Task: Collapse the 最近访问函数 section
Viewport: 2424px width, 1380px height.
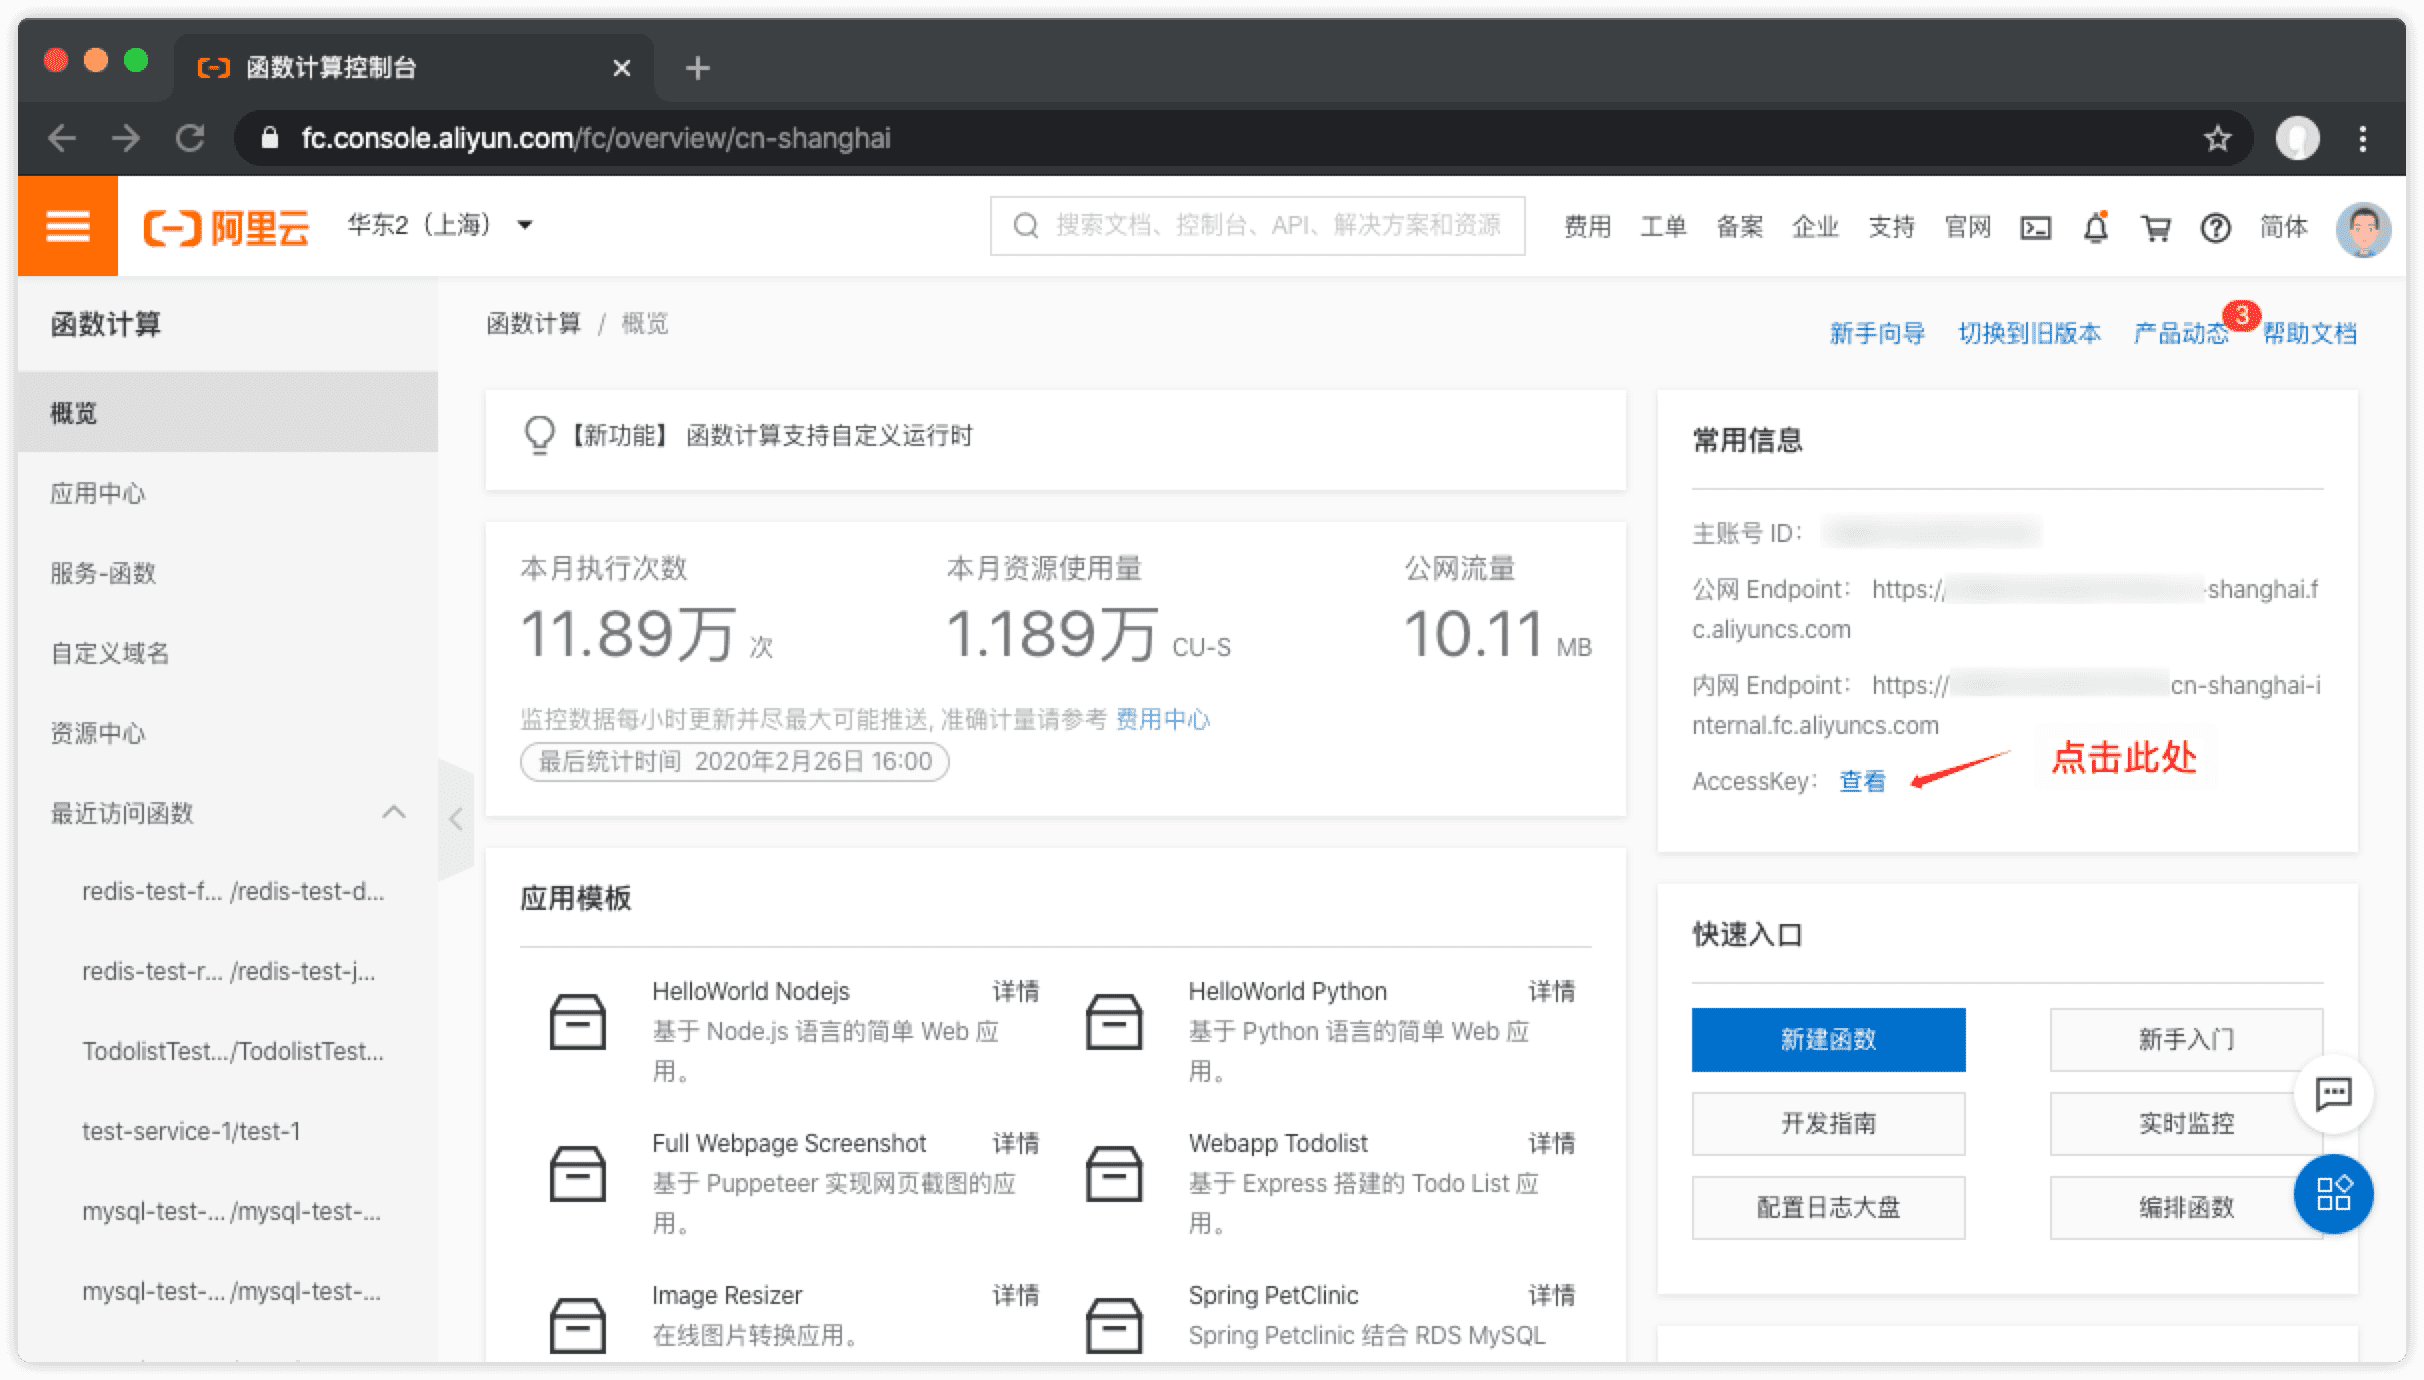Action: pyautogui.click(x=394, y=813)
